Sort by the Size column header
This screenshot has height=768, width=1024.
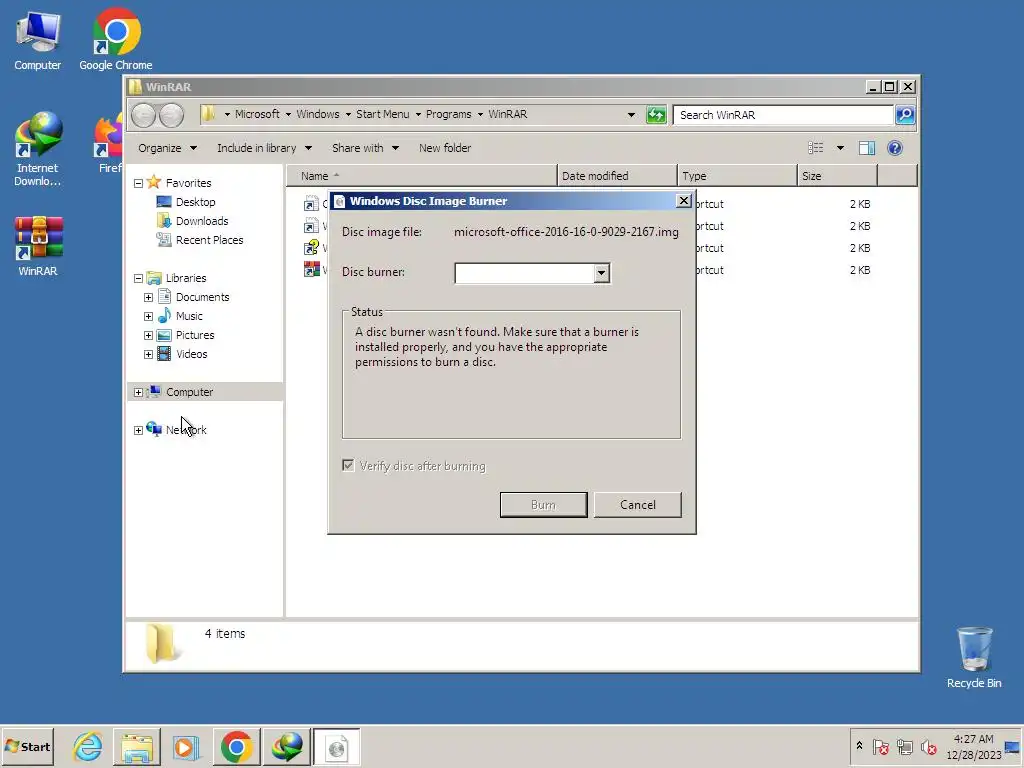[x=837, y=176]
